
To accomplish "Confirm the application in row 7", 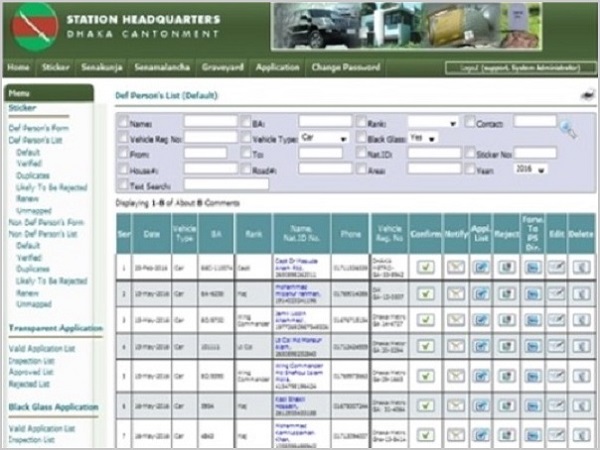I will click(x=426, y=435).
